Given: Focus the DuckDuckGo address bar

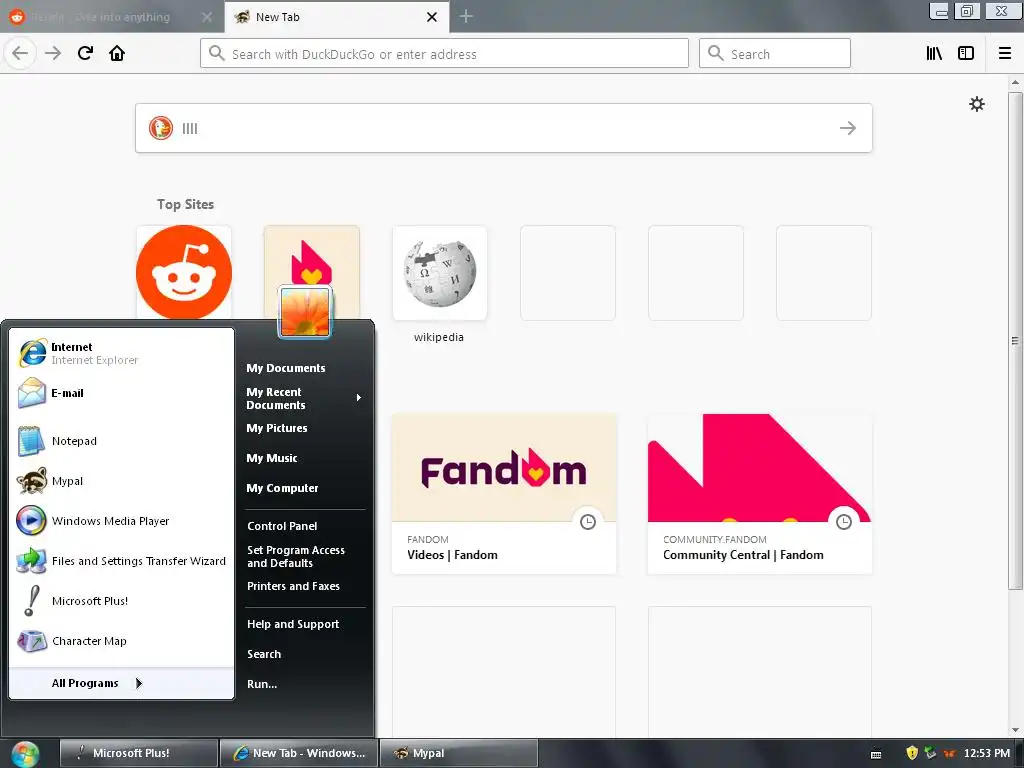Looking at the screenshot, I should click(x=444, y=54).
